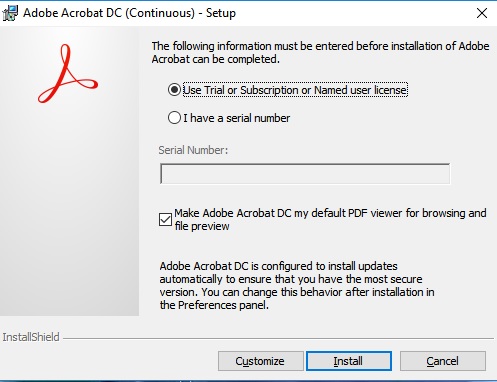497x382 pixels.
Task: Click the 'Serial Number:' field label
Action: click(193, 150)
